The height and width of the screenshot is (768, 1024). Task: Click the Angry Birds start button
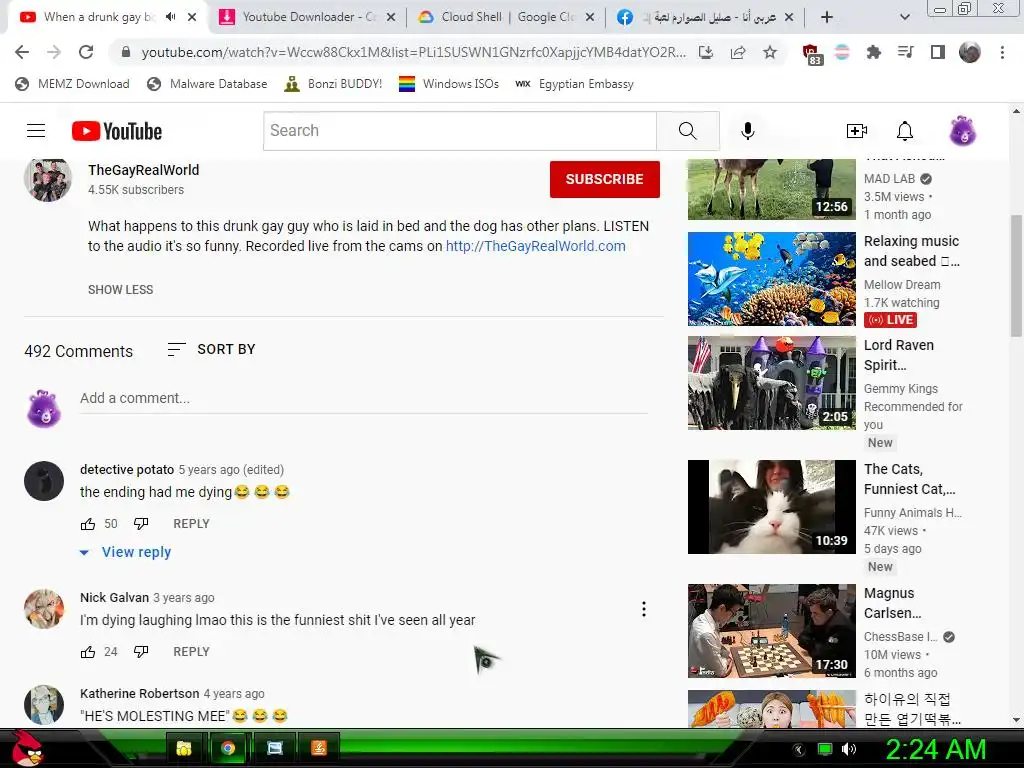(x=26, y=748)
